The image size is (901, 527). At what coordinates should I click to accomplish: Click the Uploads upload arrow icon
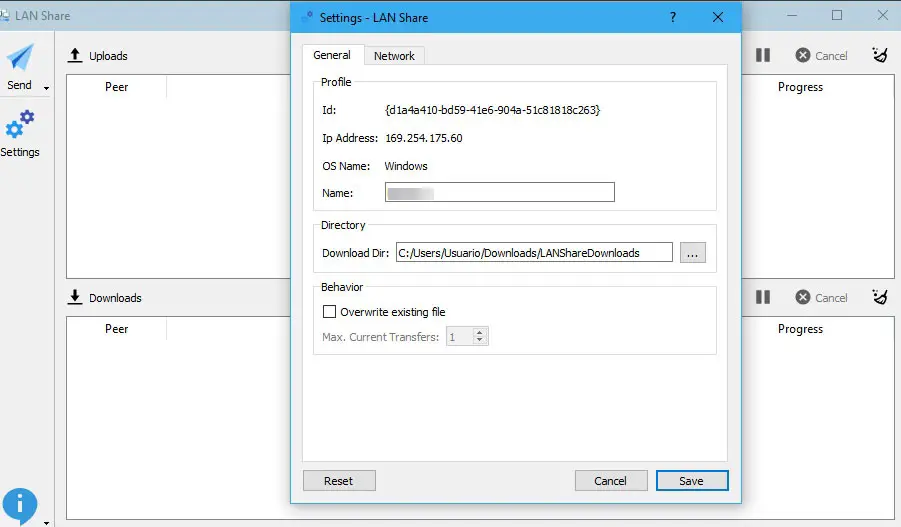pos(75,55)
